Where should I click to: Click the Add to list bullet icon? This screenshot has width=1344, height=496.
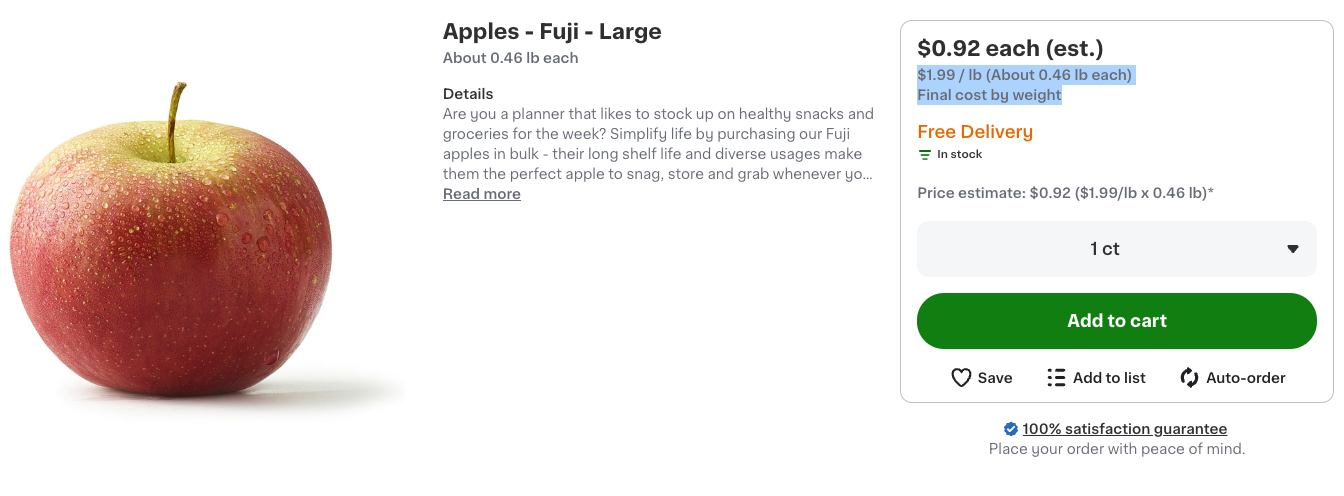[1056, 378]
